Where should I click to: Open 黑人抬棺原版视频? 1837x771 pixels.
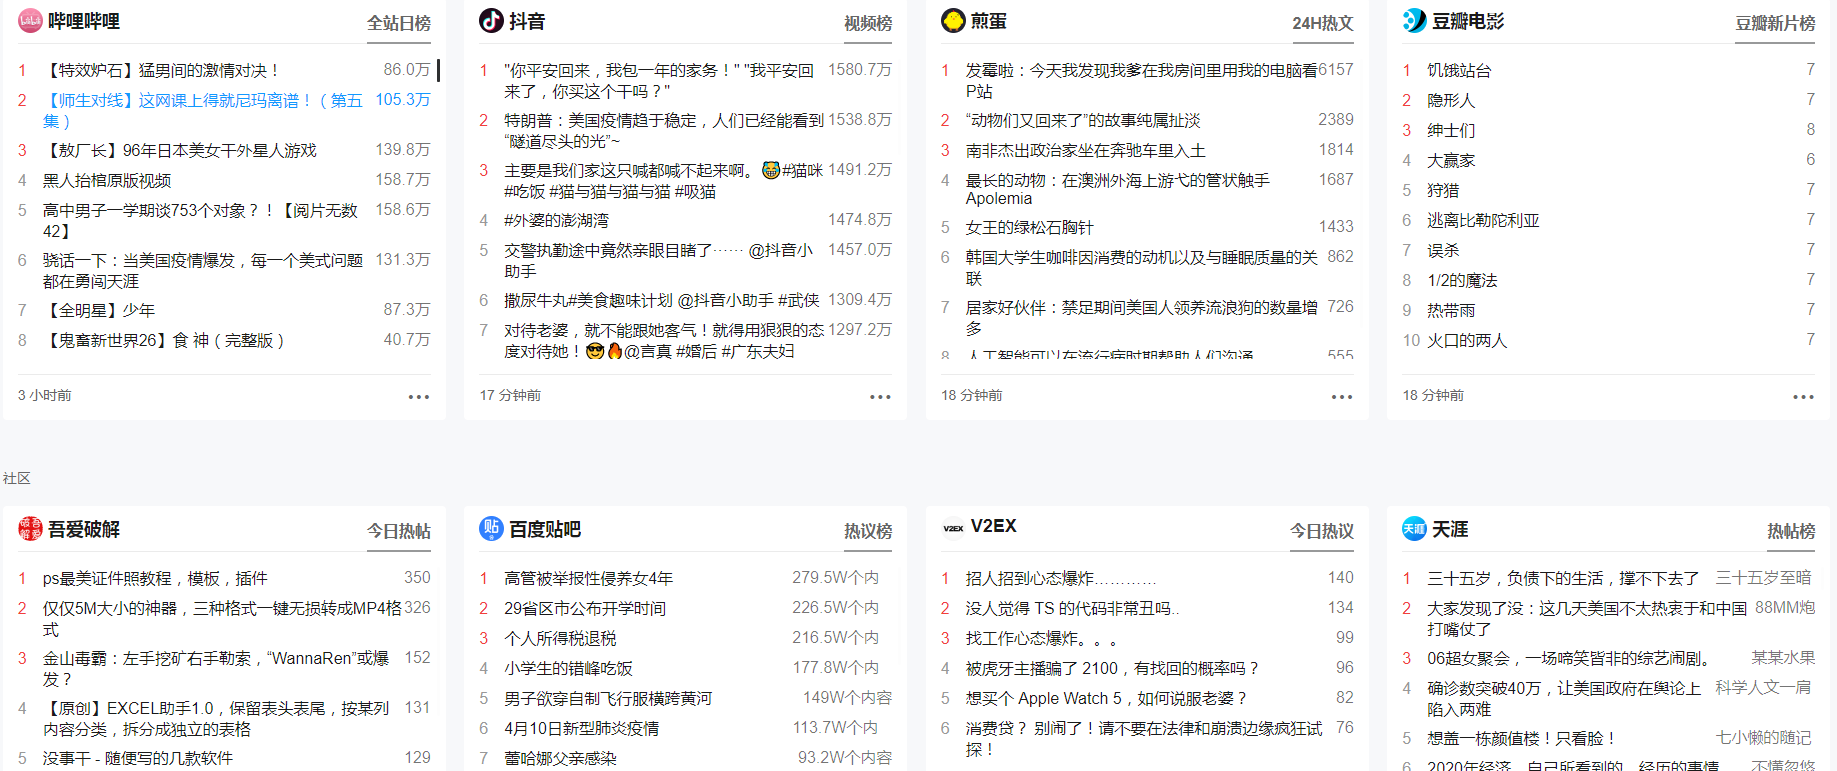(107, 180)
